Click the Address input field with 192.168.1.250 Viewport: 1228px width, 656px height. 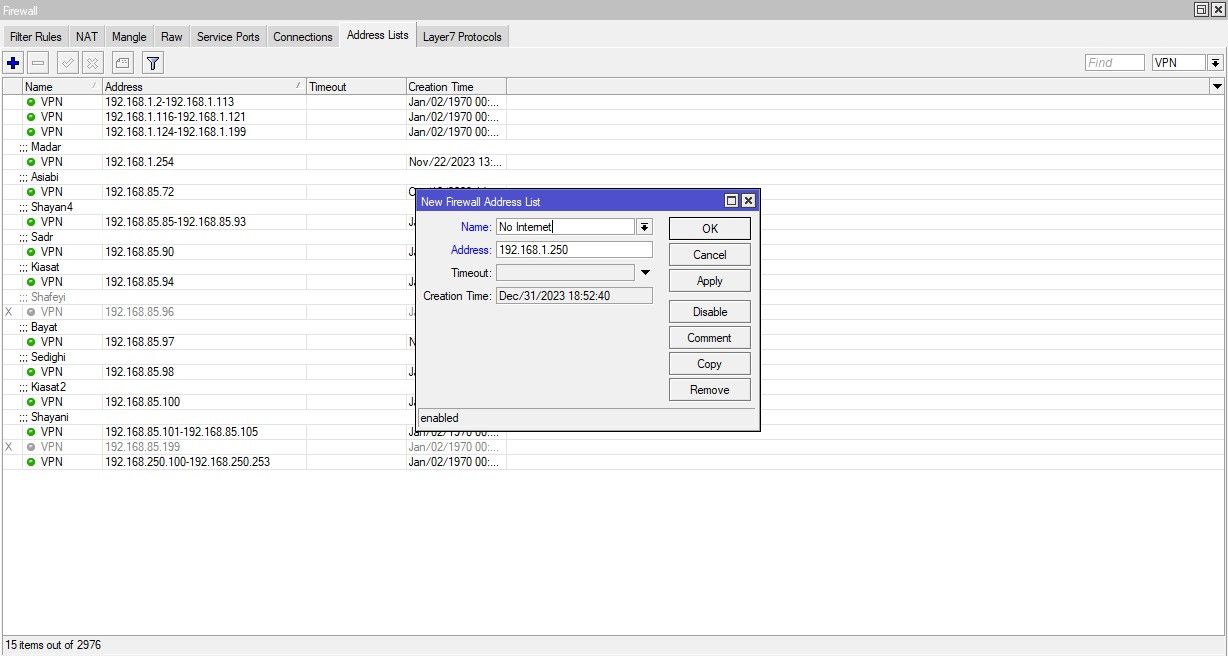(574, 250)
